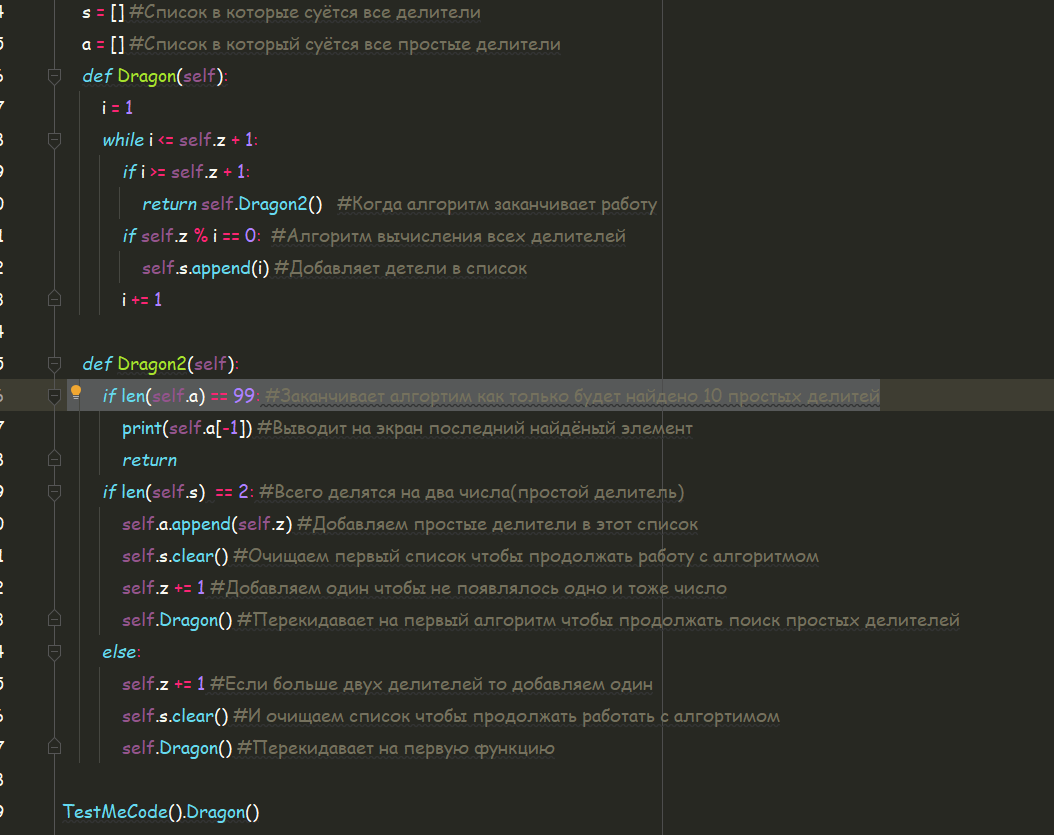The height and width of the screenshot is (835, 1054).
Task: Click the 'i = 1' assignment line
Action: [118, 108]
